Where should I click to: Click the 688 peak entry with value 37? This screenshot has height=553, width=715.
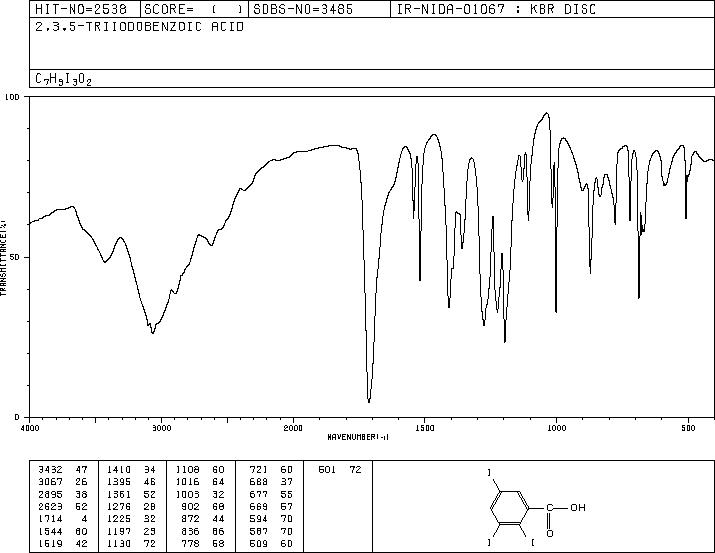coord(271,482)
